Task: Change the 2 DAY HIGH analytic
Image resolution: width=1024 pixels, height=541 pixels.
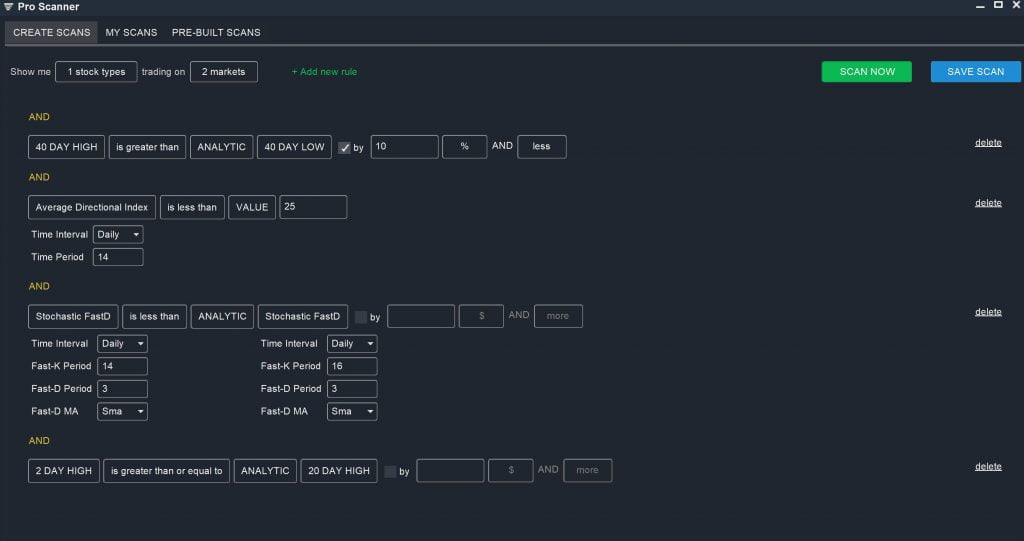Action: pos(63,470)
